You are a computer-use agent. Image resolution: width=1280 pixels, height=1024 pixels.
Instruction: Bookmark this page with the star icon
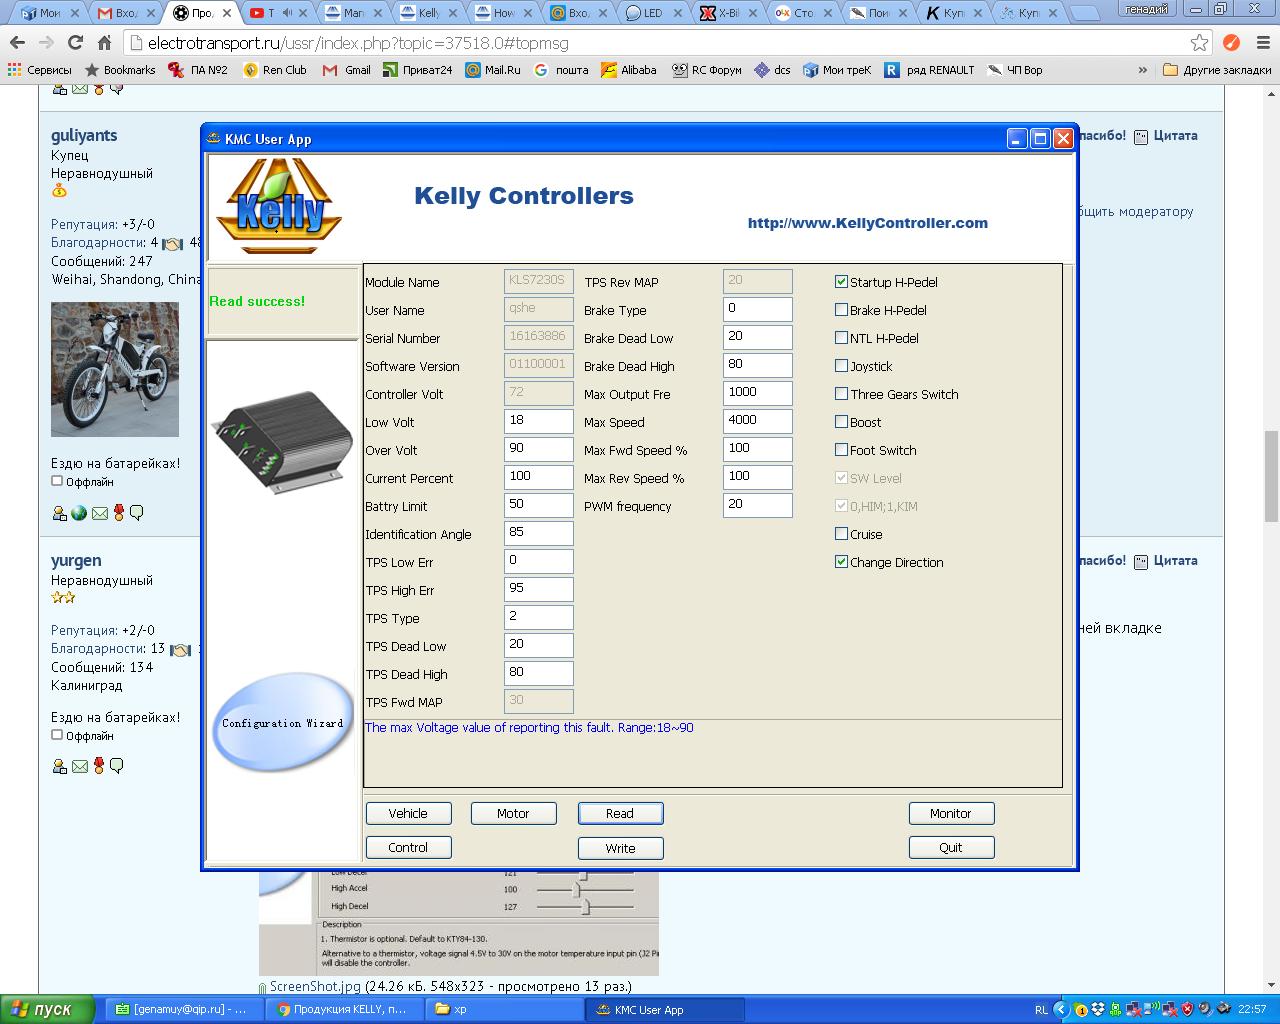pyautogui.click(x=1199, y=43)
